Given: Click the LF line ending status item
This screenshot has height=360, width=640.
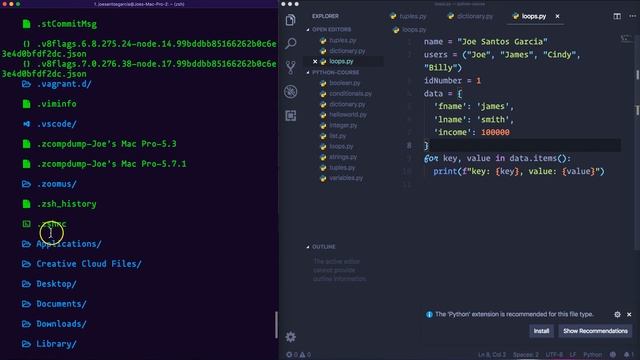Looking at the screenshot, I should (573, 354).
